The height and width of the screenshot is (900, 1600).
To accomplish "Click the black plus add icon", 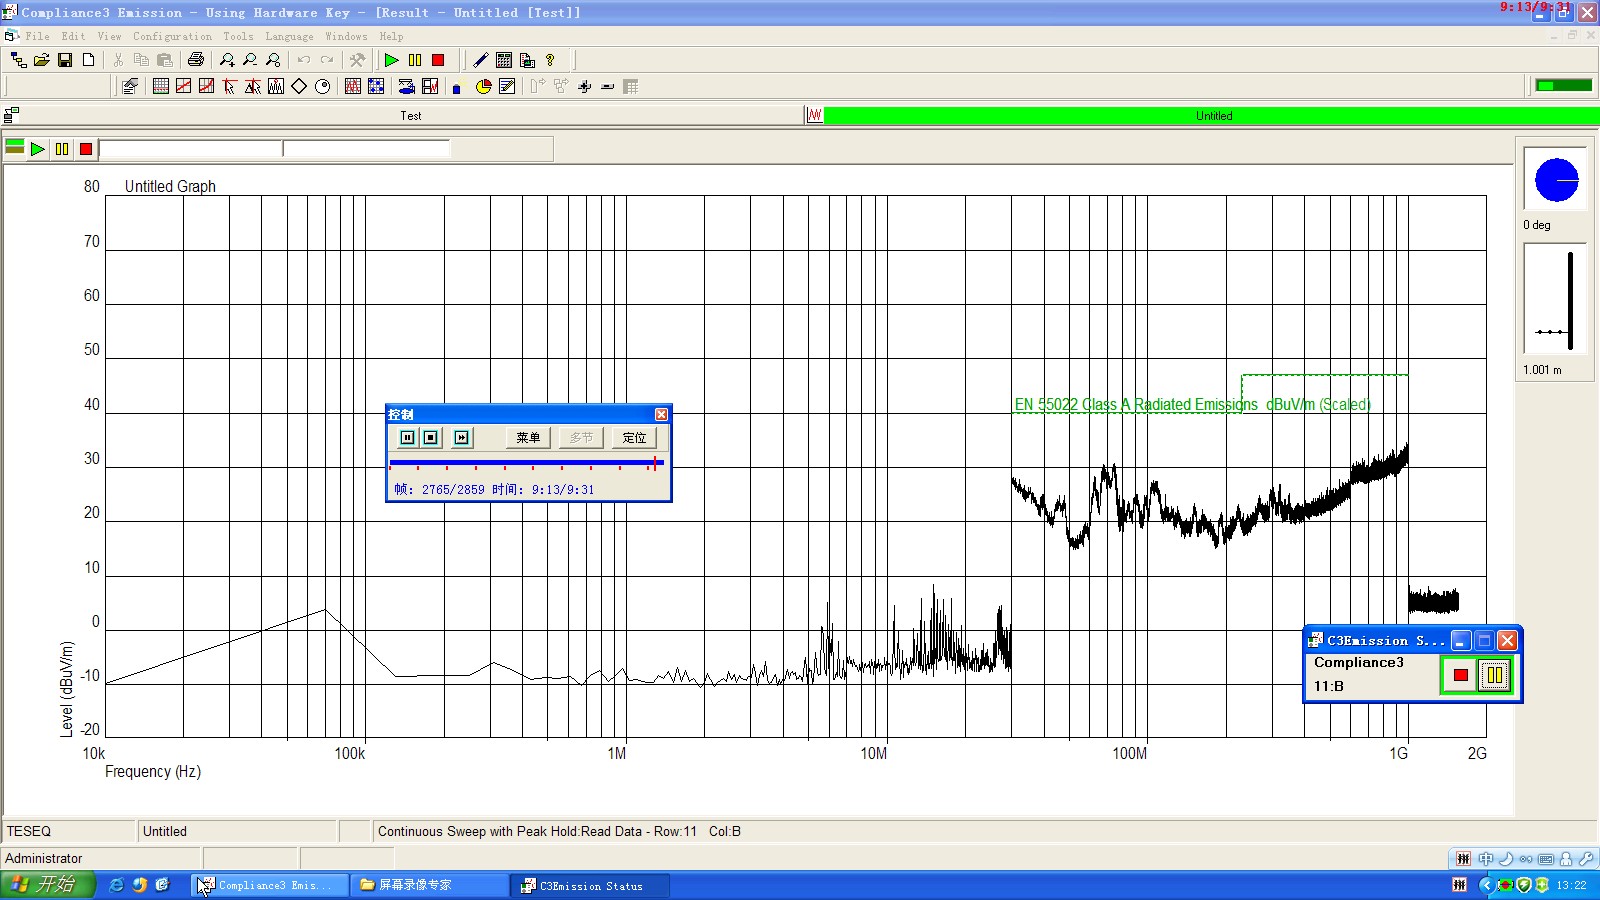I will coord(585,87).
